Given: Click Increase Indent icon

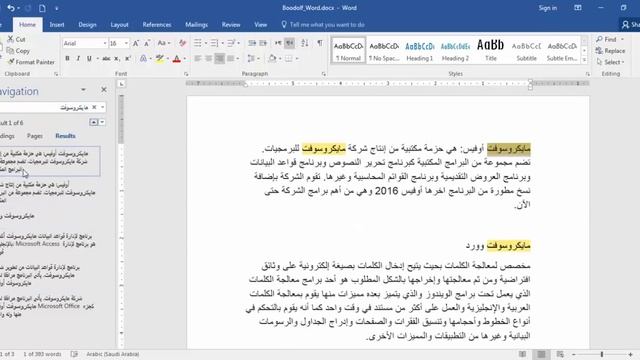Looking at the screenshot, I should click(x=263, y=43).
